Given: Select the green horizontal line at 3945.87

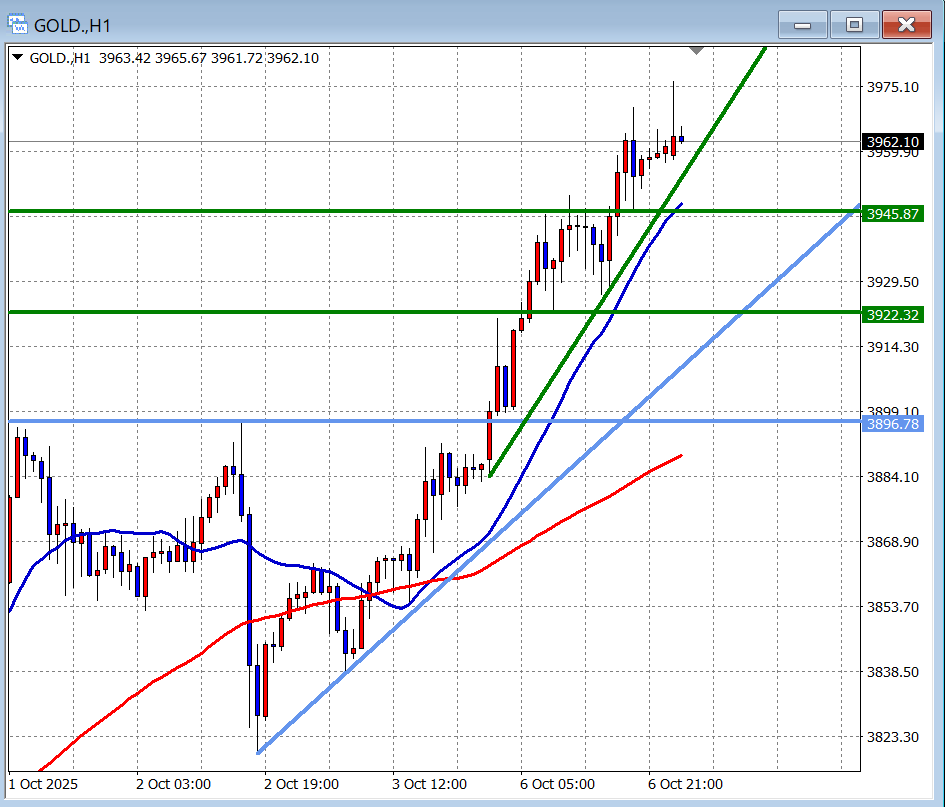Looking at the screenshot, I should tap(300, 211).
